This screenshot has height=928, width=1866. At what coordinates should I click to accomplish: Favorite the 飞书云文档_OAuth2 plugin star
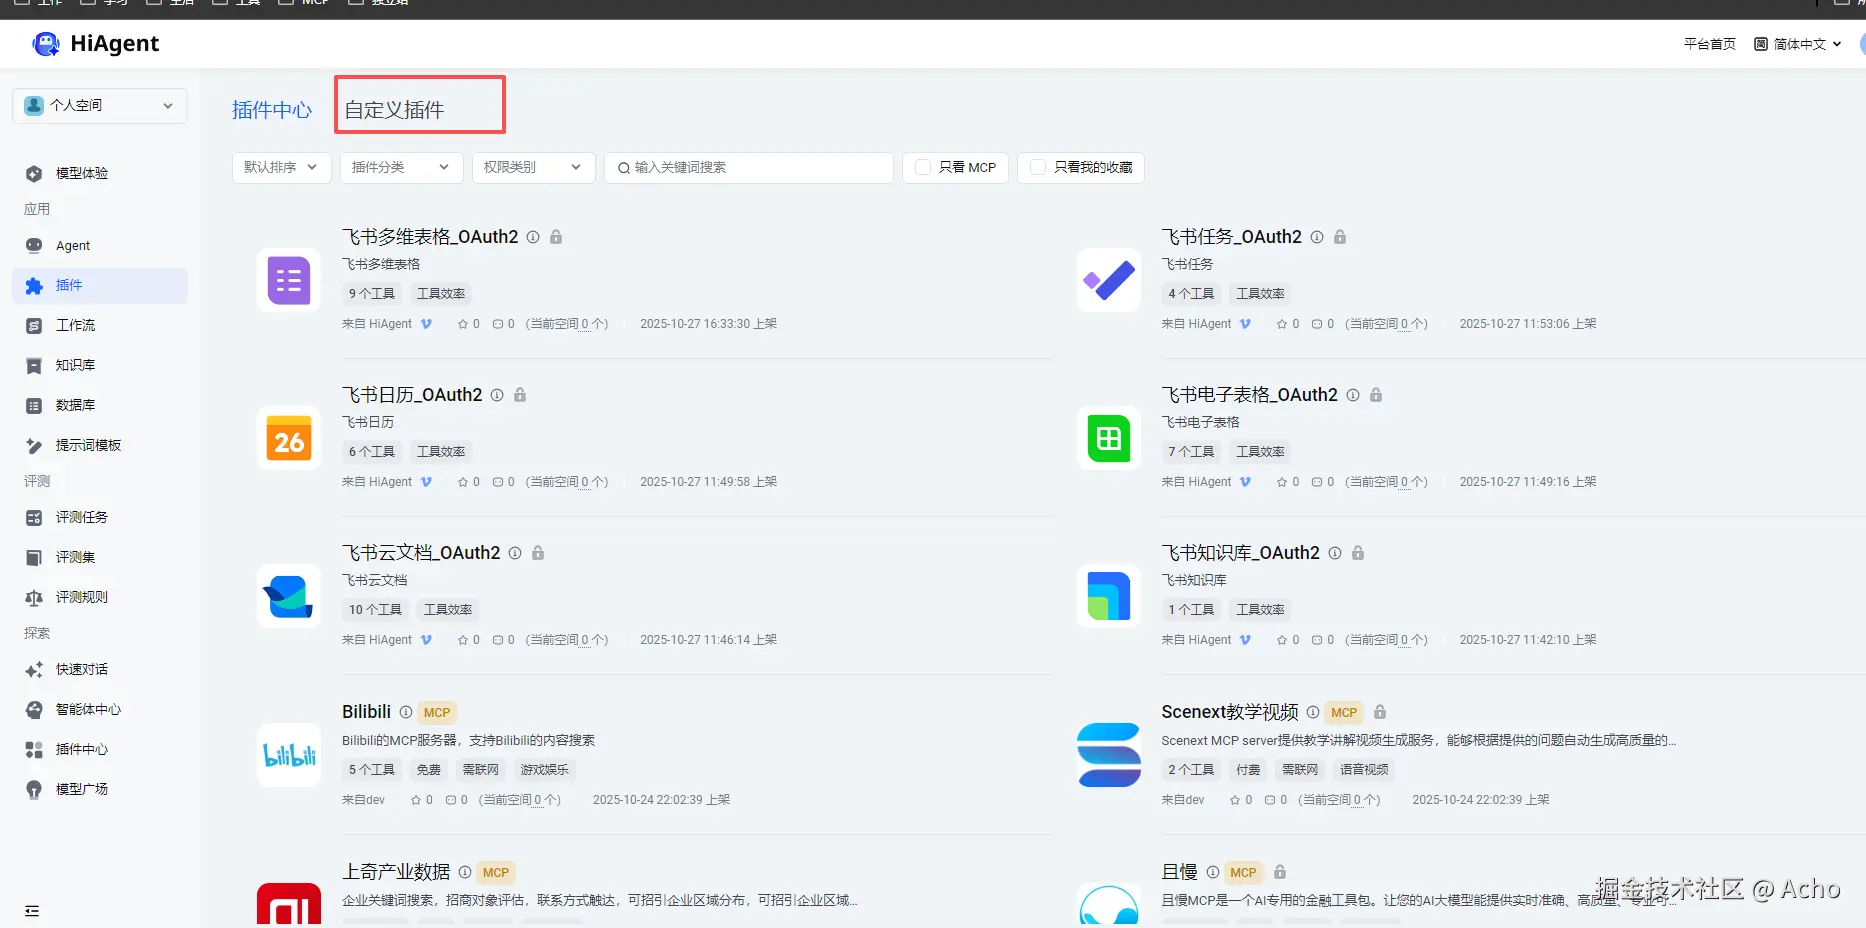click(x=463, y=640)
